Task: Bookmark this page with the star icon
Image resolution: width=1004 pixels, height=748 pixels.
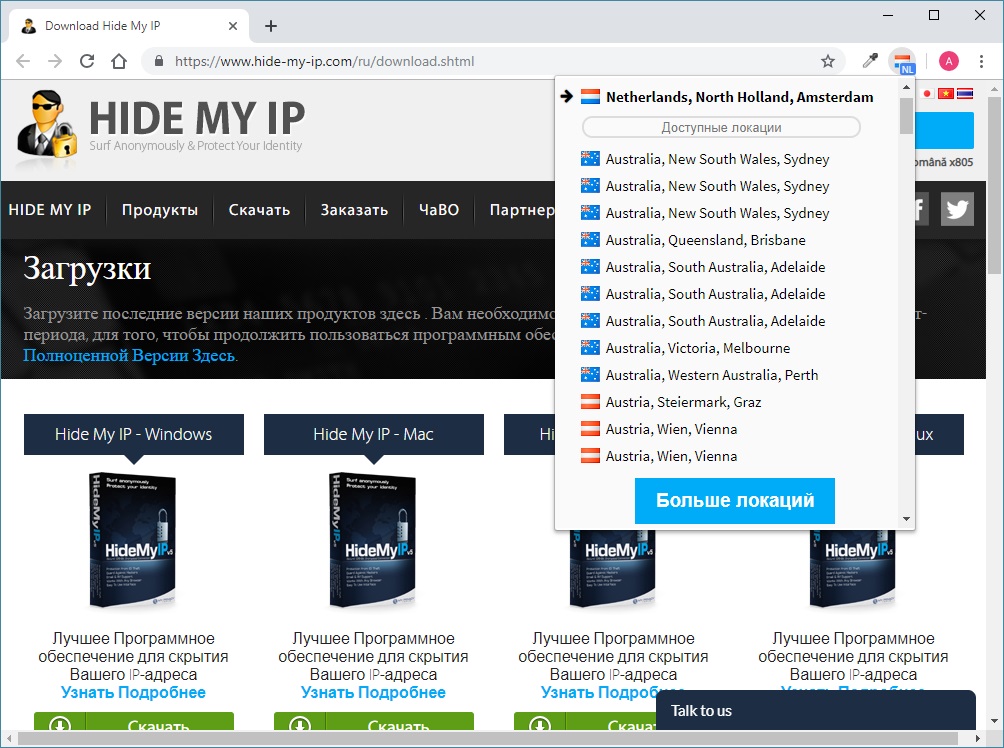Action: click(828, 61)
